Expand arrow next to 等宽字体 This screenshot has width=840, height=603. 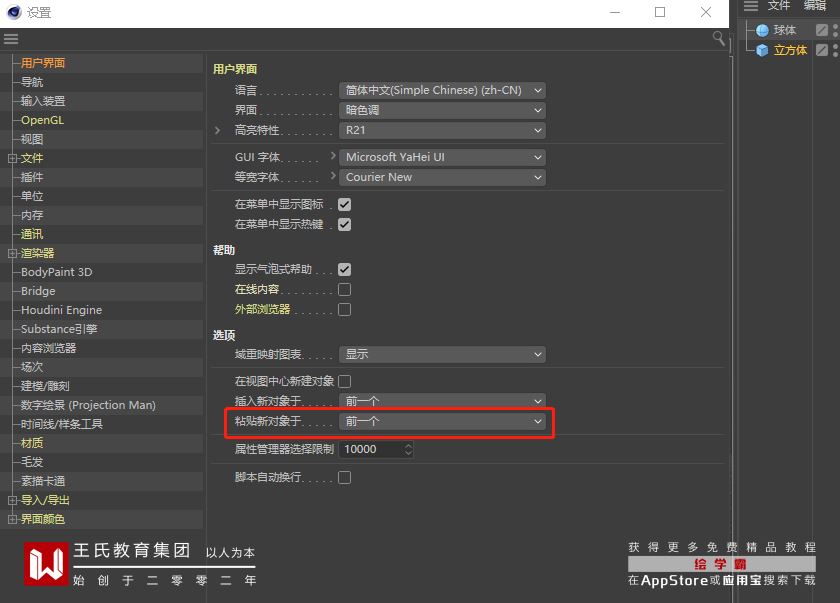(333, 176)
